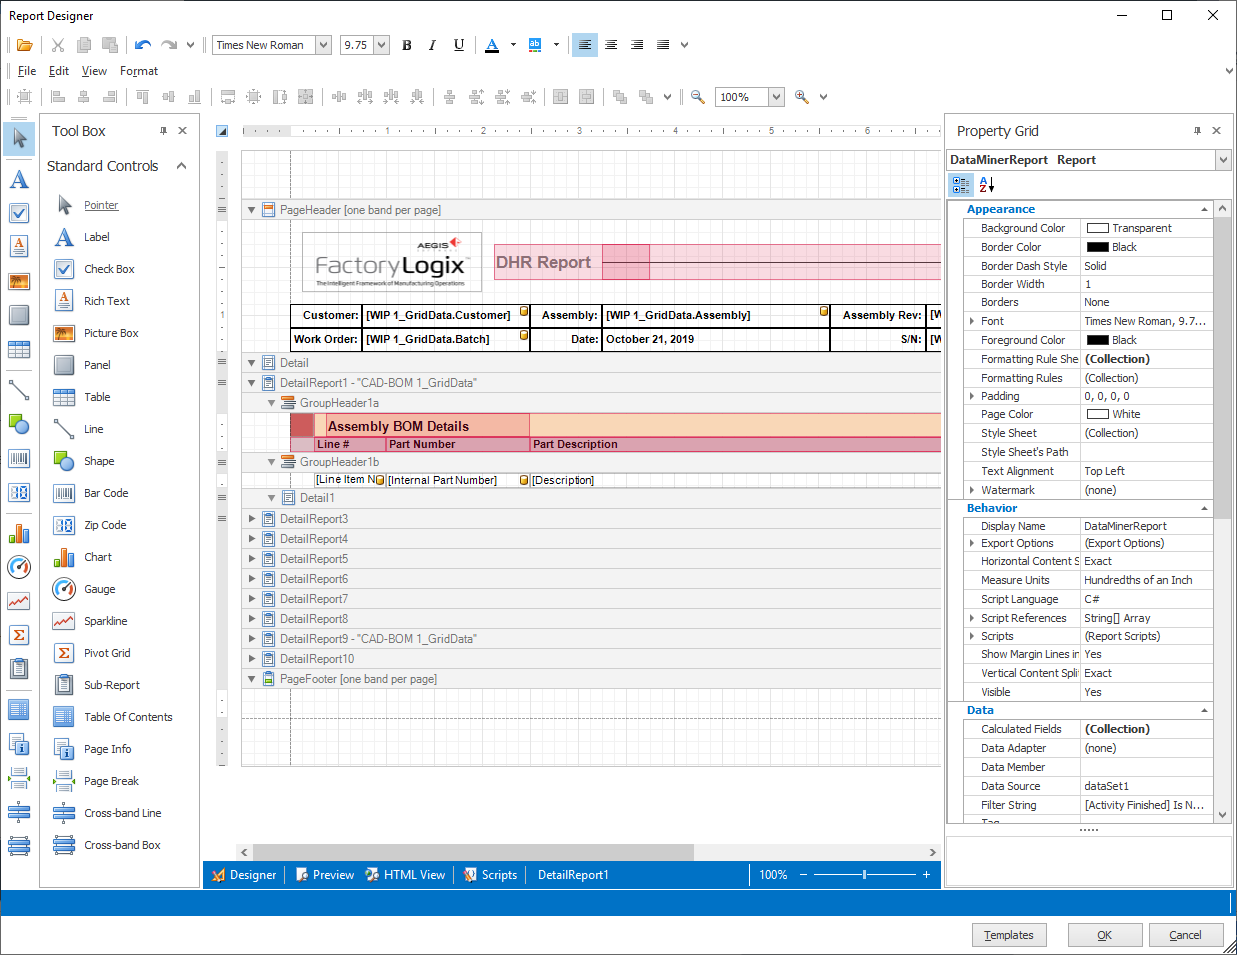Click the Open folder icon in the toolbar
Image resolution: width=1237 pixels, height=955 pixels.
point(25,45)
